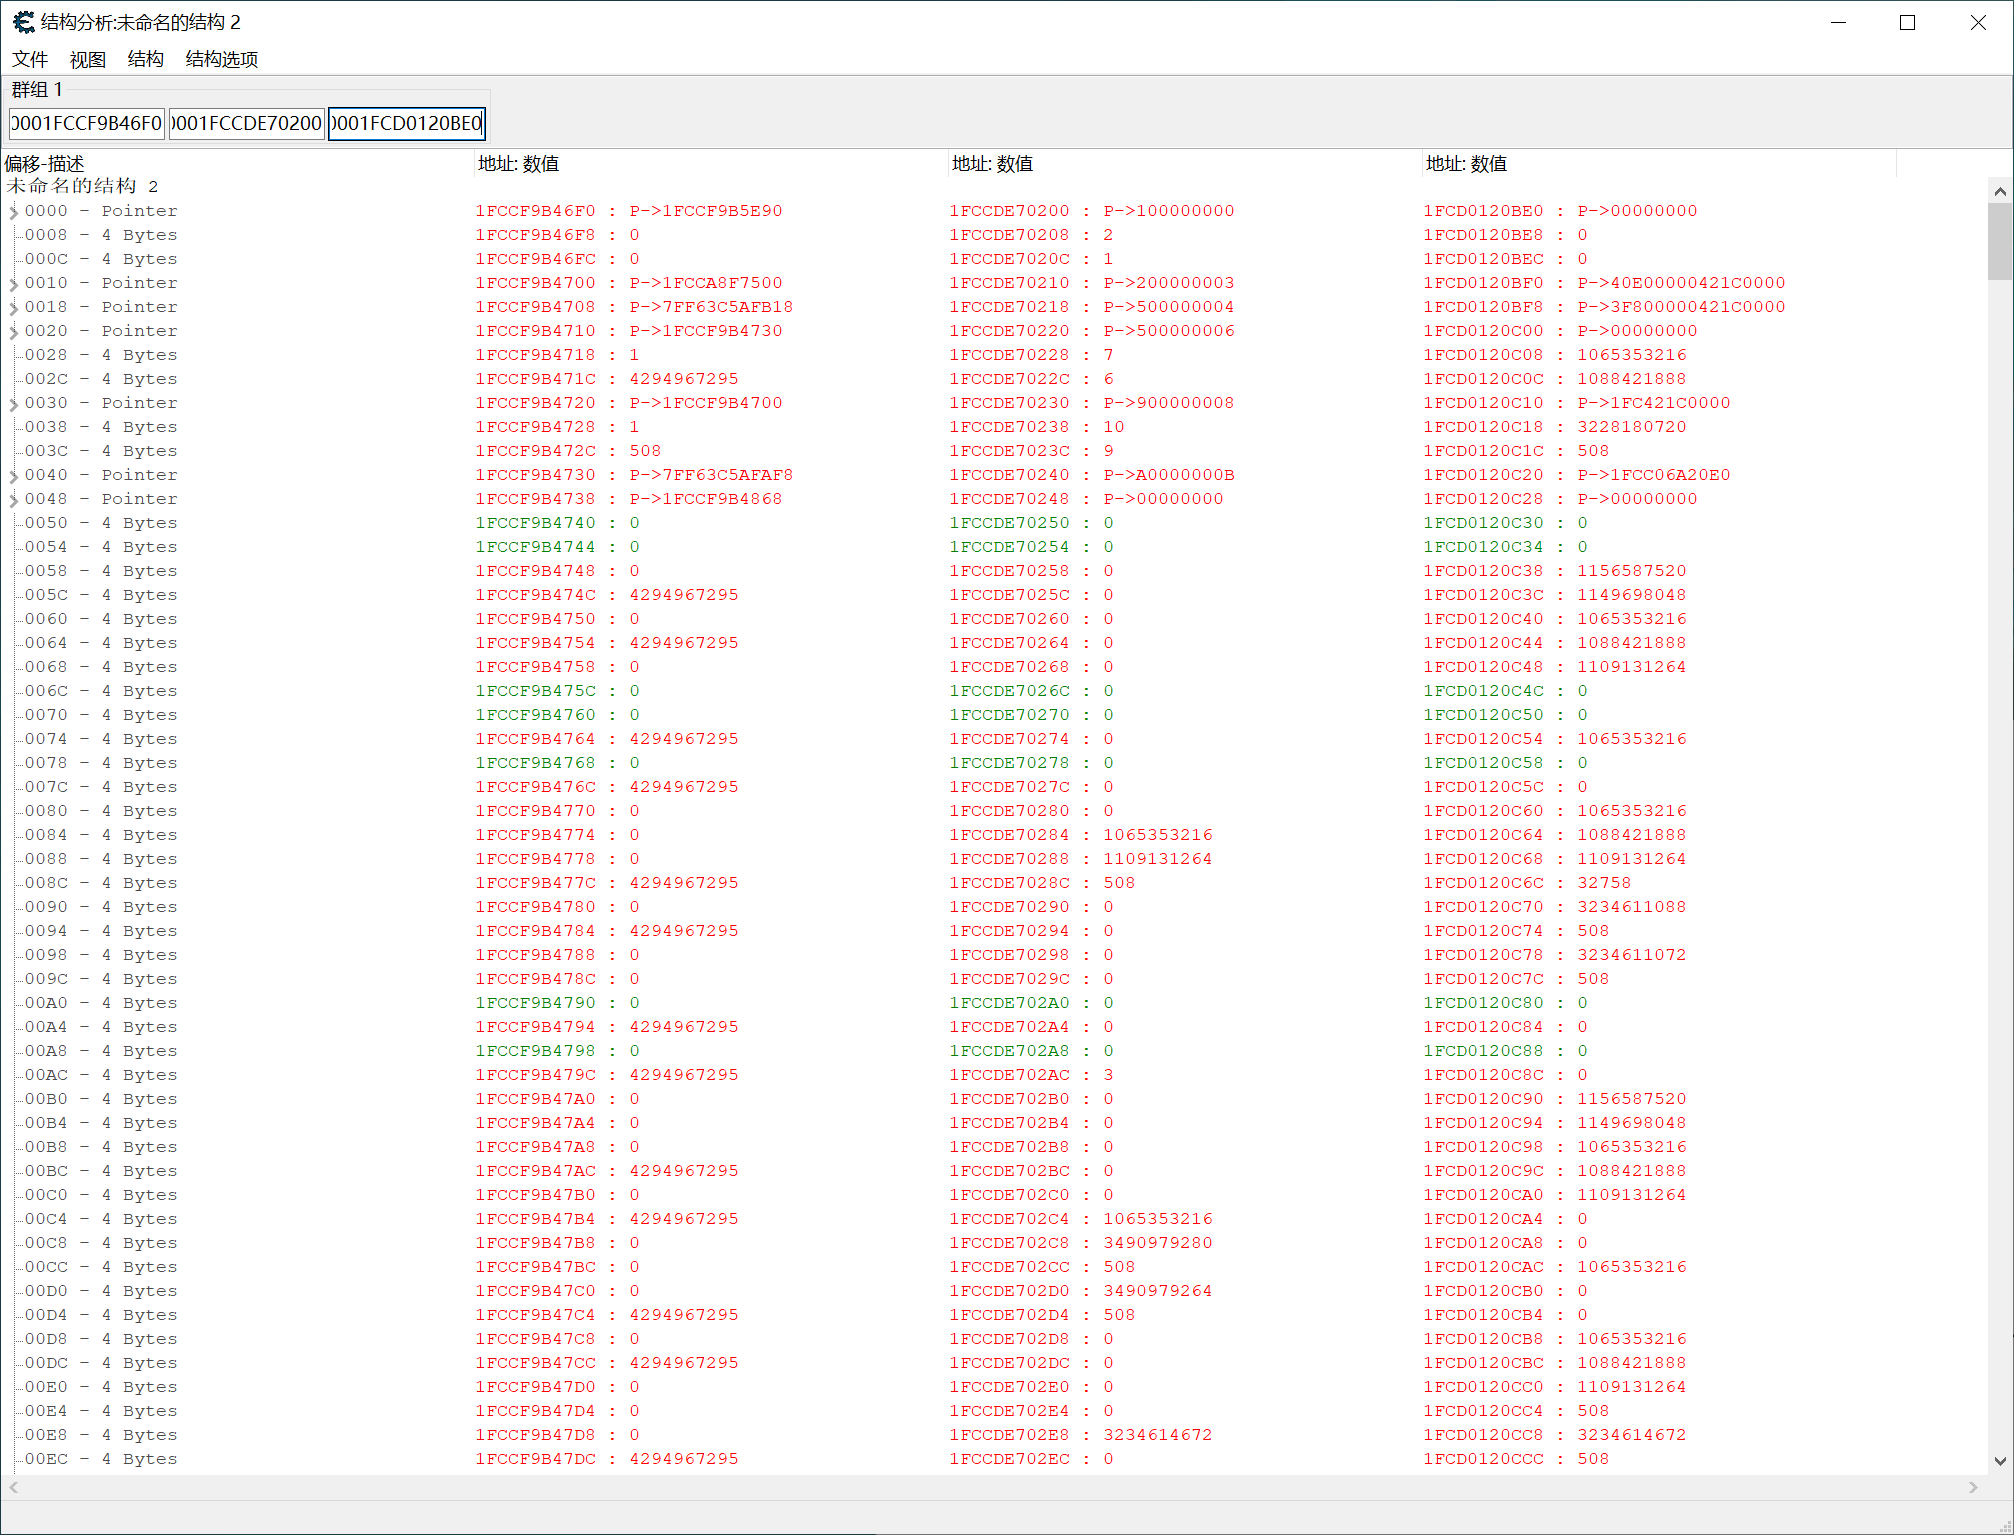Image resolution: width=2014 pixels, height=1535 pixels.
Task: Click the address field 0001FCCDE70200
Action: pos(247,123)
